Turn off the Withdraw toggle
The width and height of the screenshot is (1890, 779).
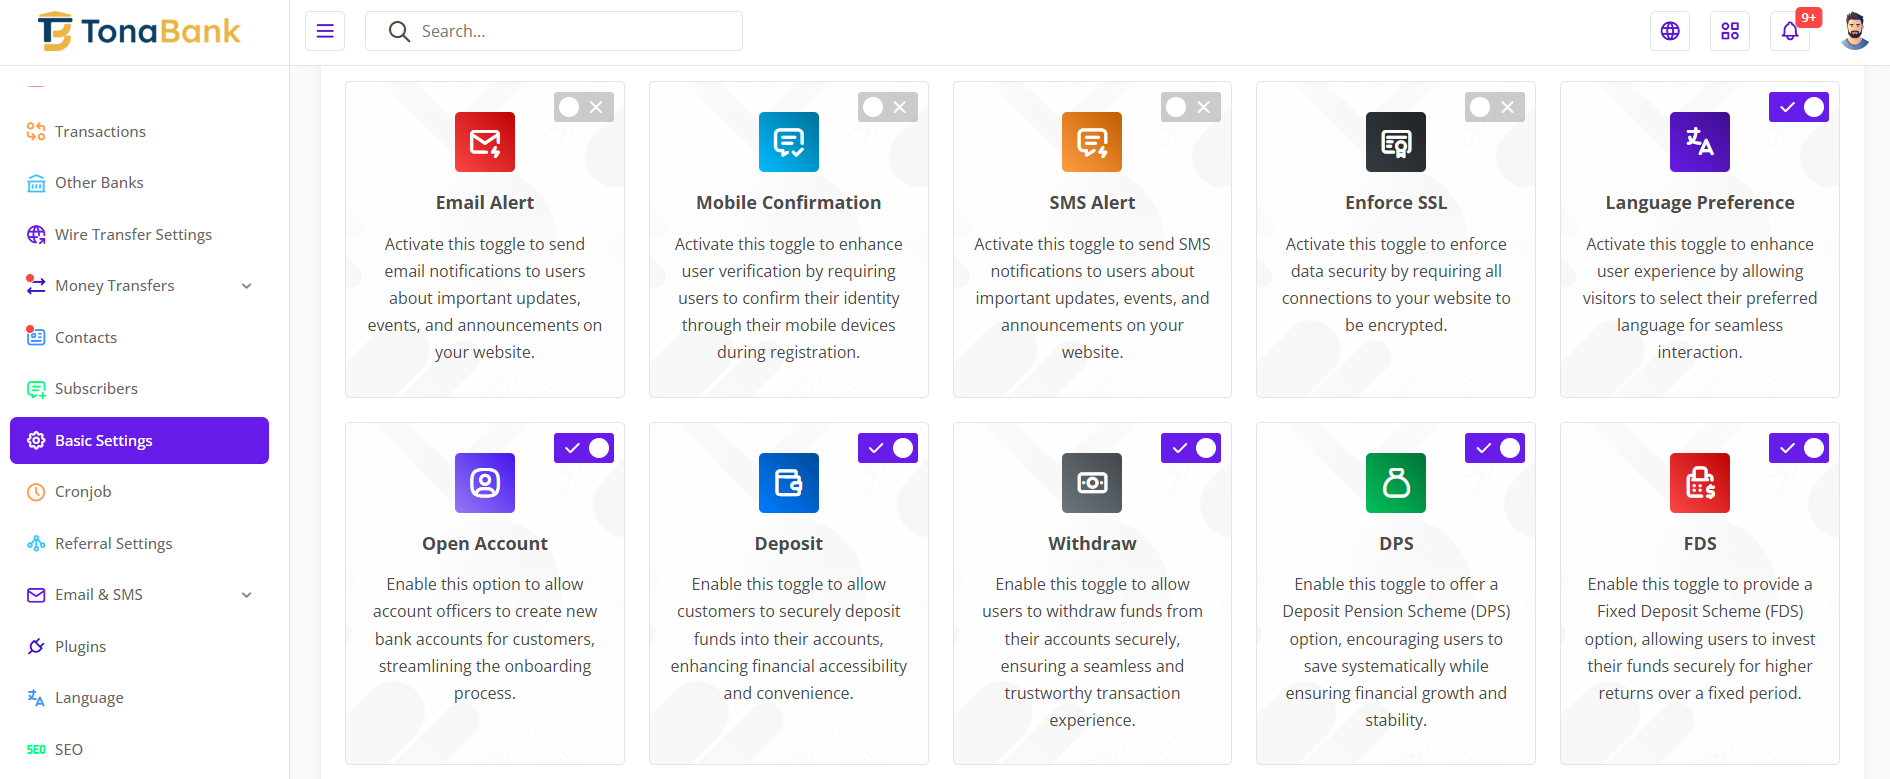pyautogui.click(x=1191, y=448)
